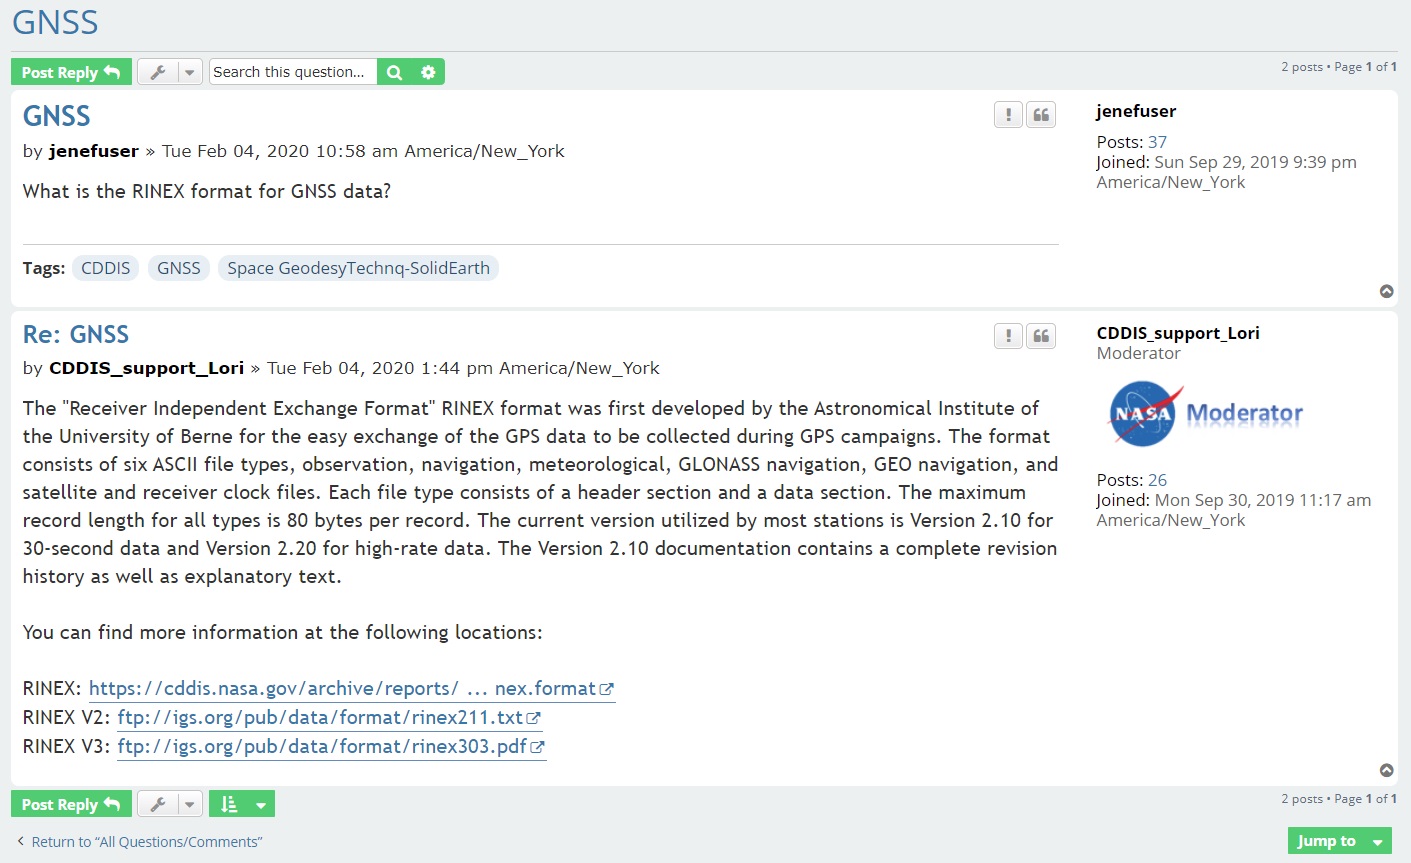The image size is (1411, 863).
Task: Jump to top arrow in first post
Action: click(x=1387, y=291)
